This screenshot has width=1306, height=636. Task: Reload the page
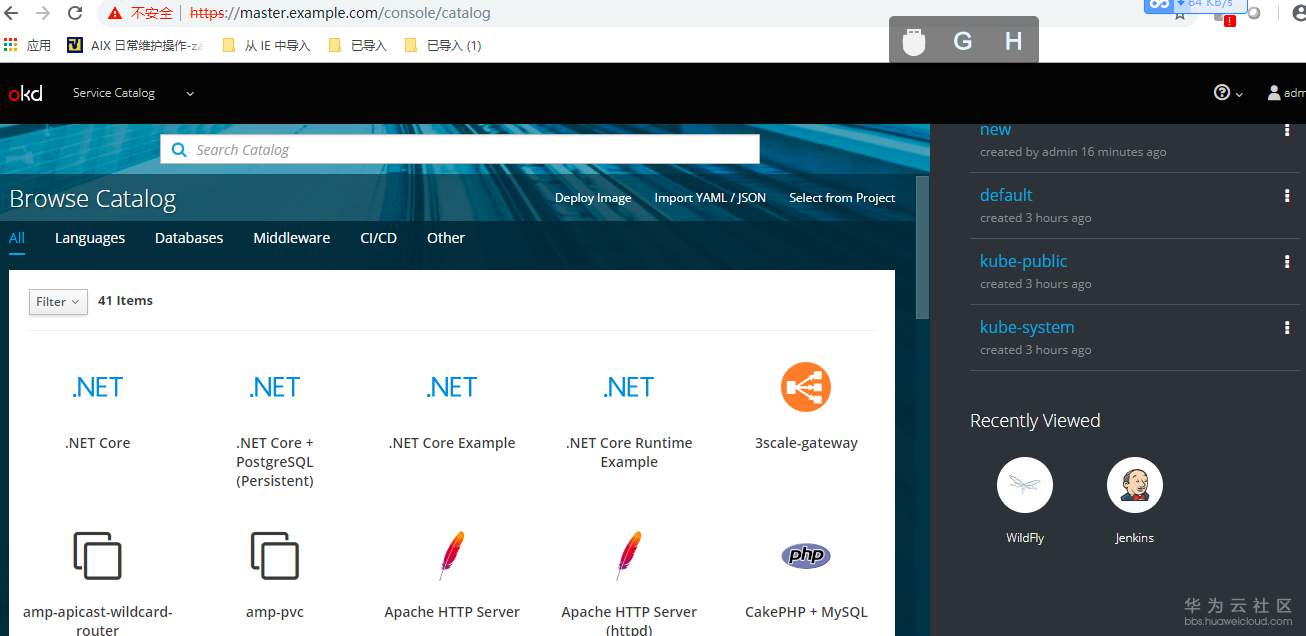[x=75, y=13]
